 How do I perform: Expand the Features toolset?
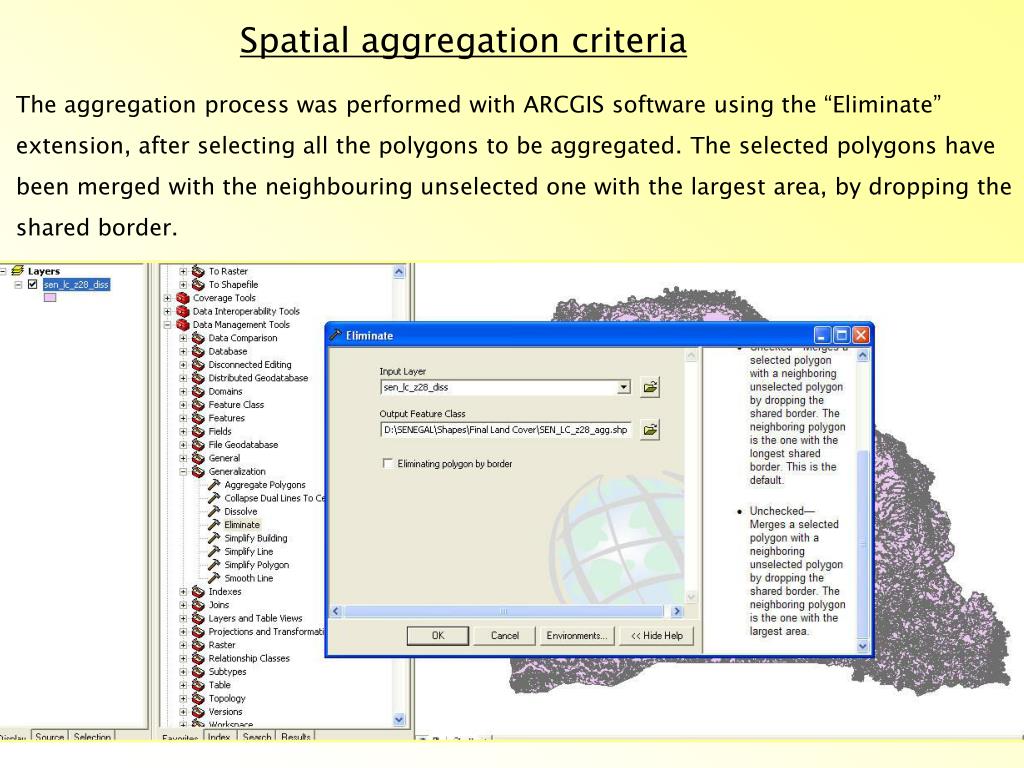click(x=183, y=418)
